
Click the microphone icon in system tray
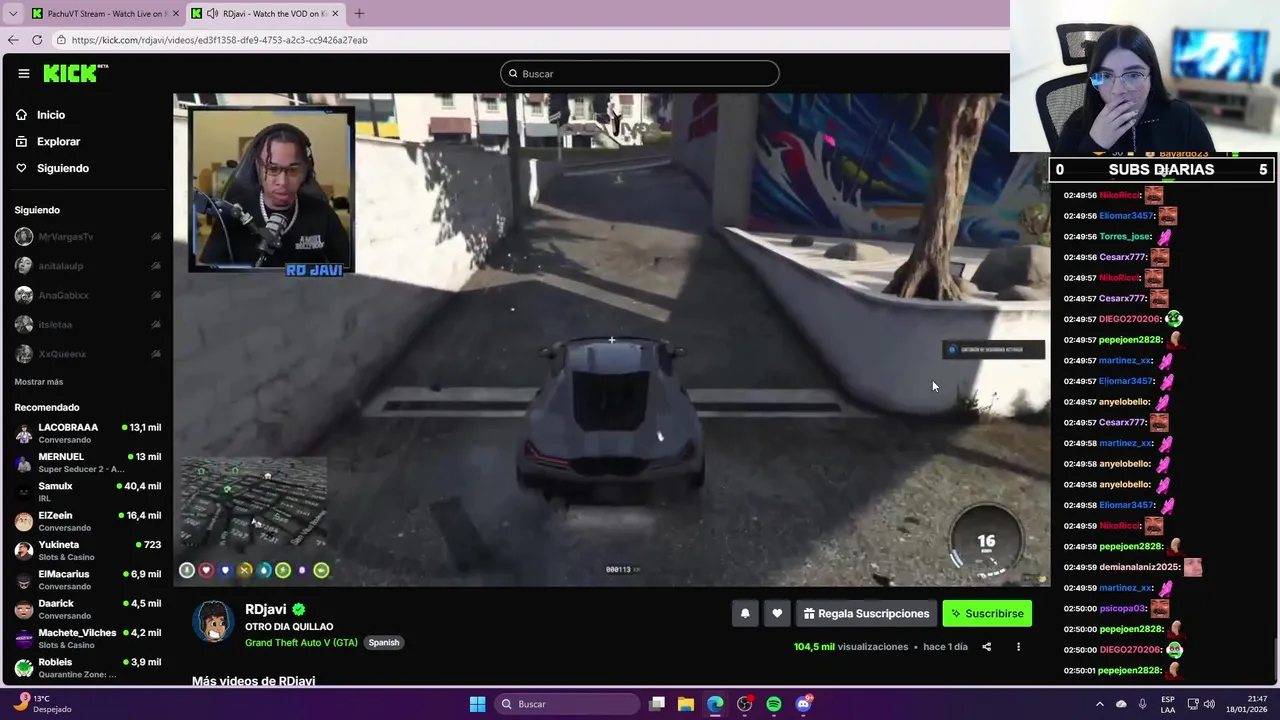[1142, 704]
